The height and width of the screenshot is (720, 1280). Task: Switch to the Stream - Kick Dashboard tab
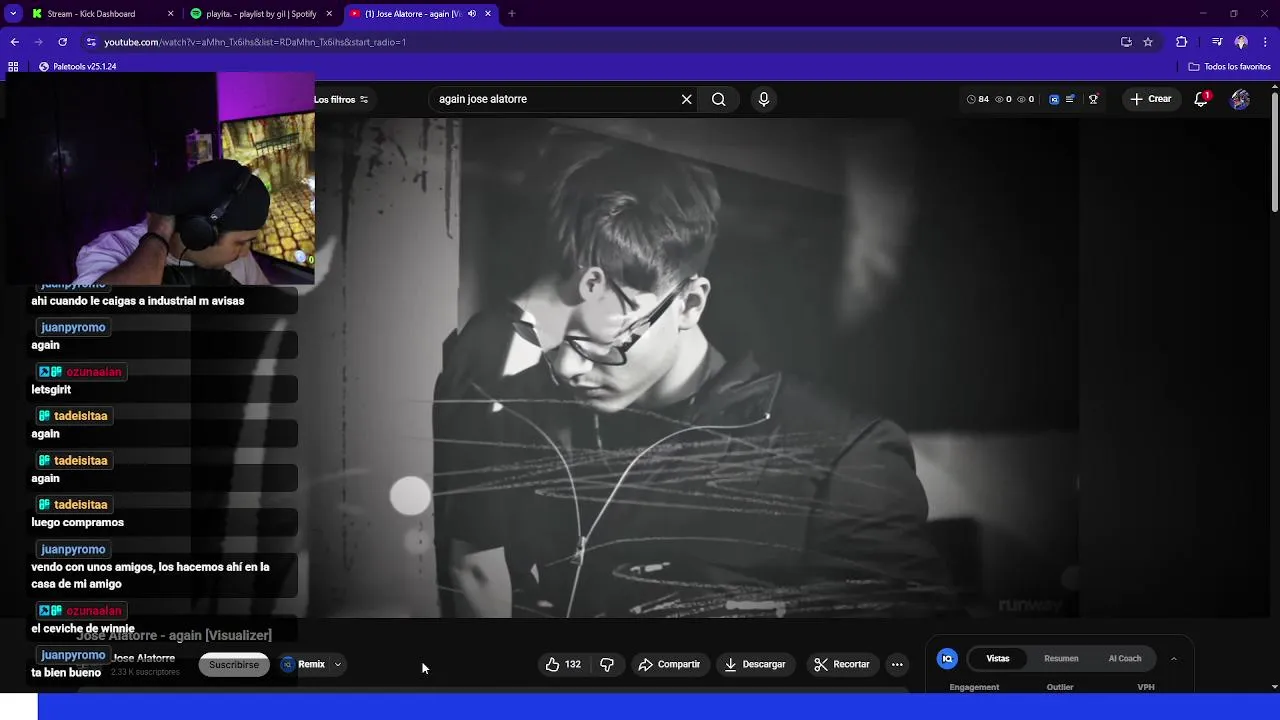(90, 14)
